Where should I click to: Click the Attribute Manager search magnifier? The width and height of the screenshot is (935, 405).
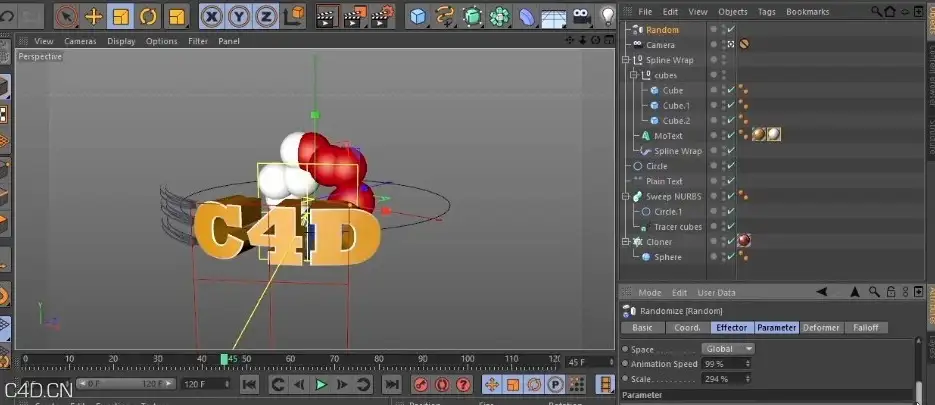874,292
